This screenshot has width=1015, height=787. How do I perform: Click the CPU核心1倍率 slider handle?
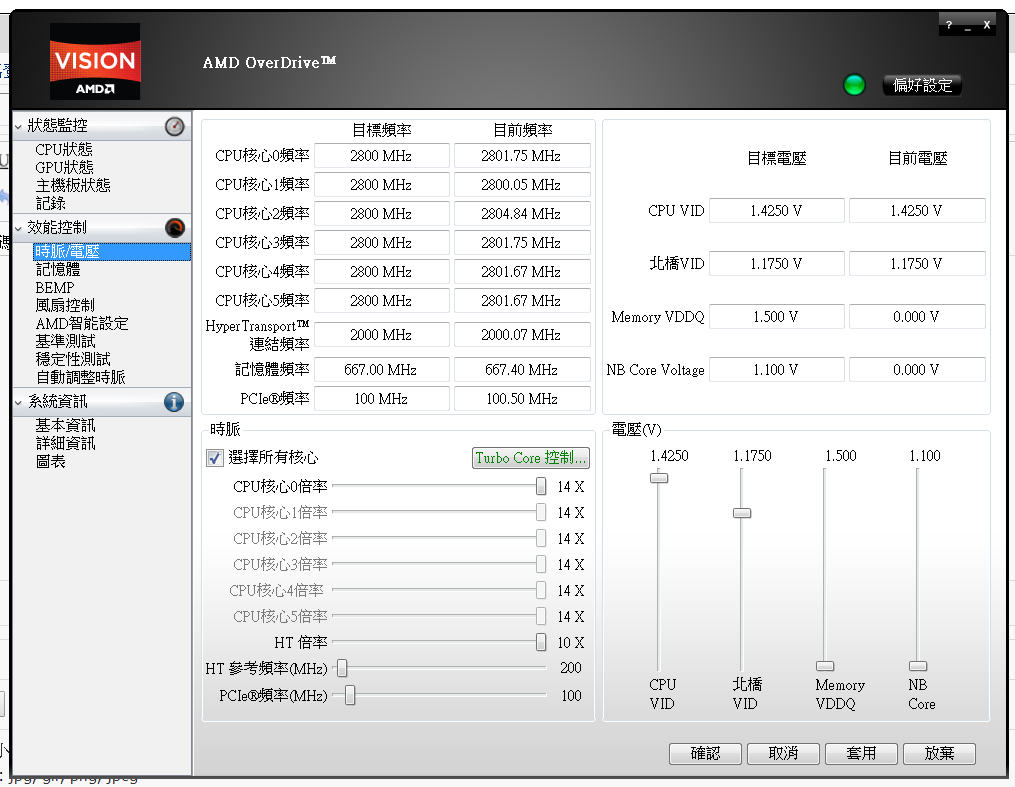pos(541,512)
